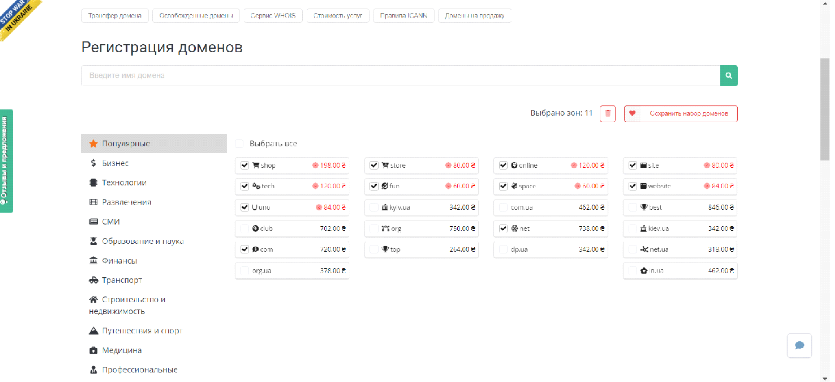Click the building icon beside kyiv.ua
The height and width of the screenshot is (382, 835).
[385, 207]
